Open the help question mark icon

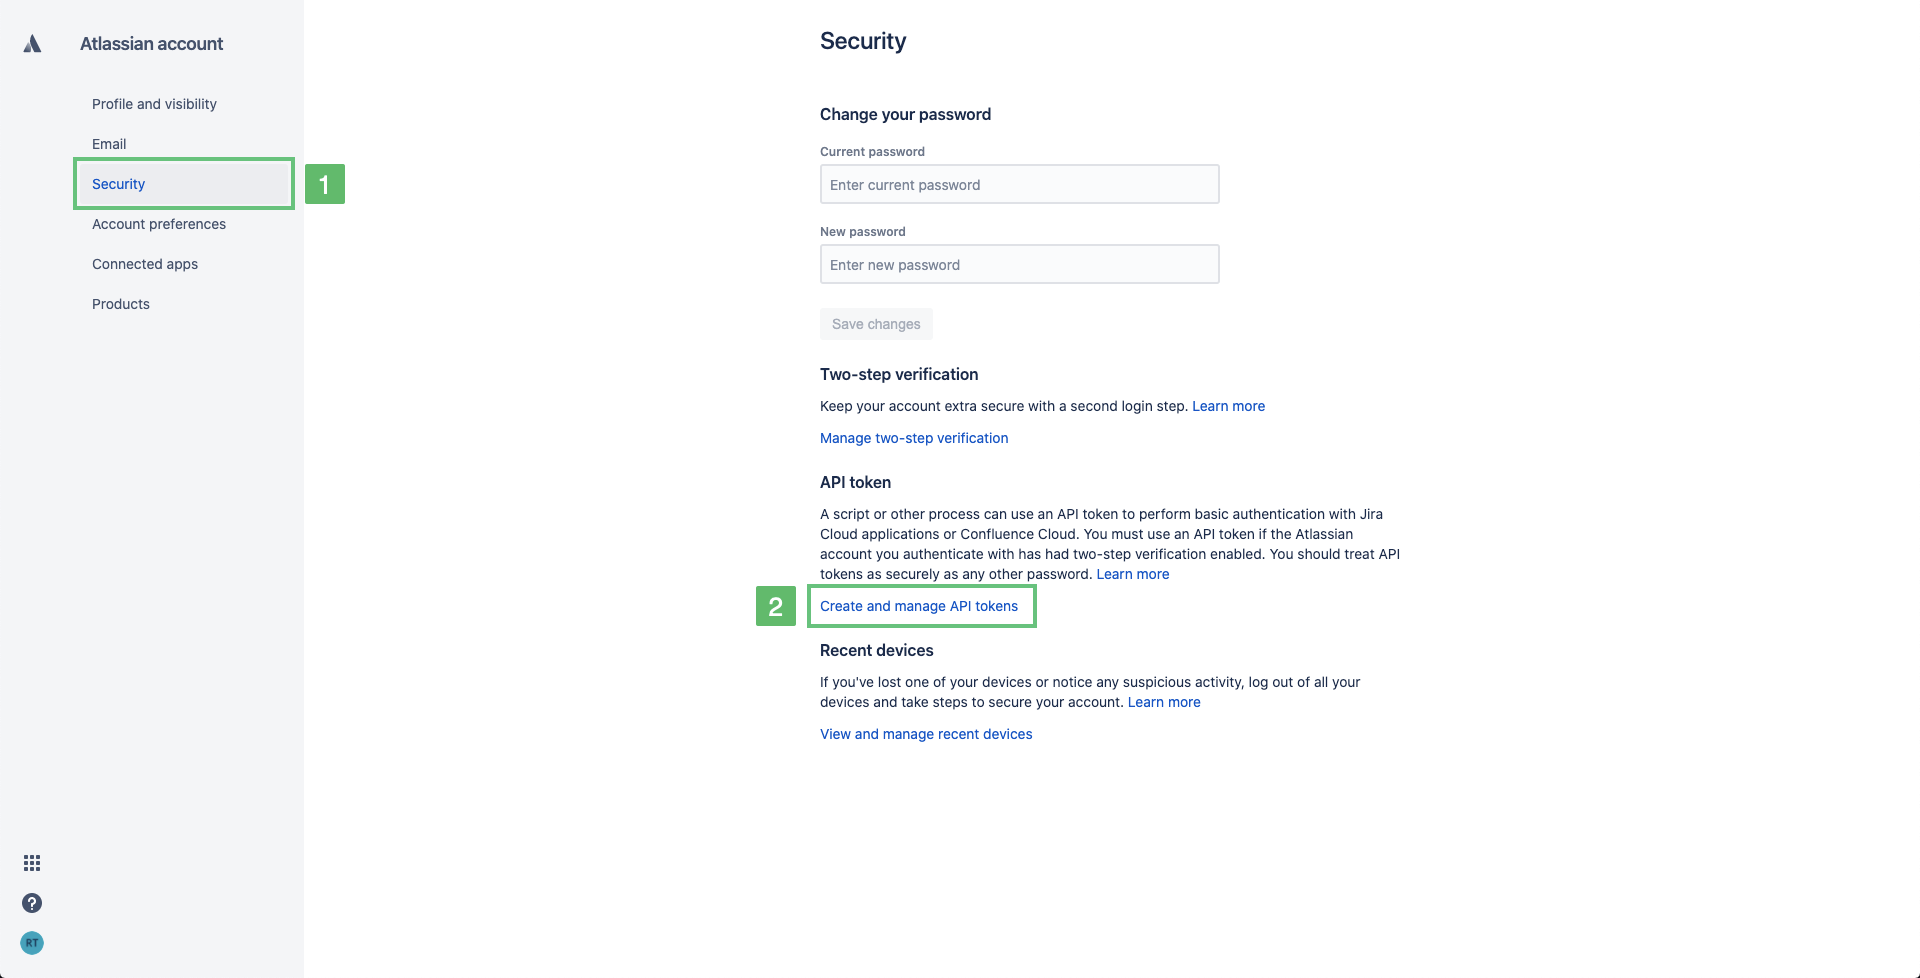[x=32, y=903]
